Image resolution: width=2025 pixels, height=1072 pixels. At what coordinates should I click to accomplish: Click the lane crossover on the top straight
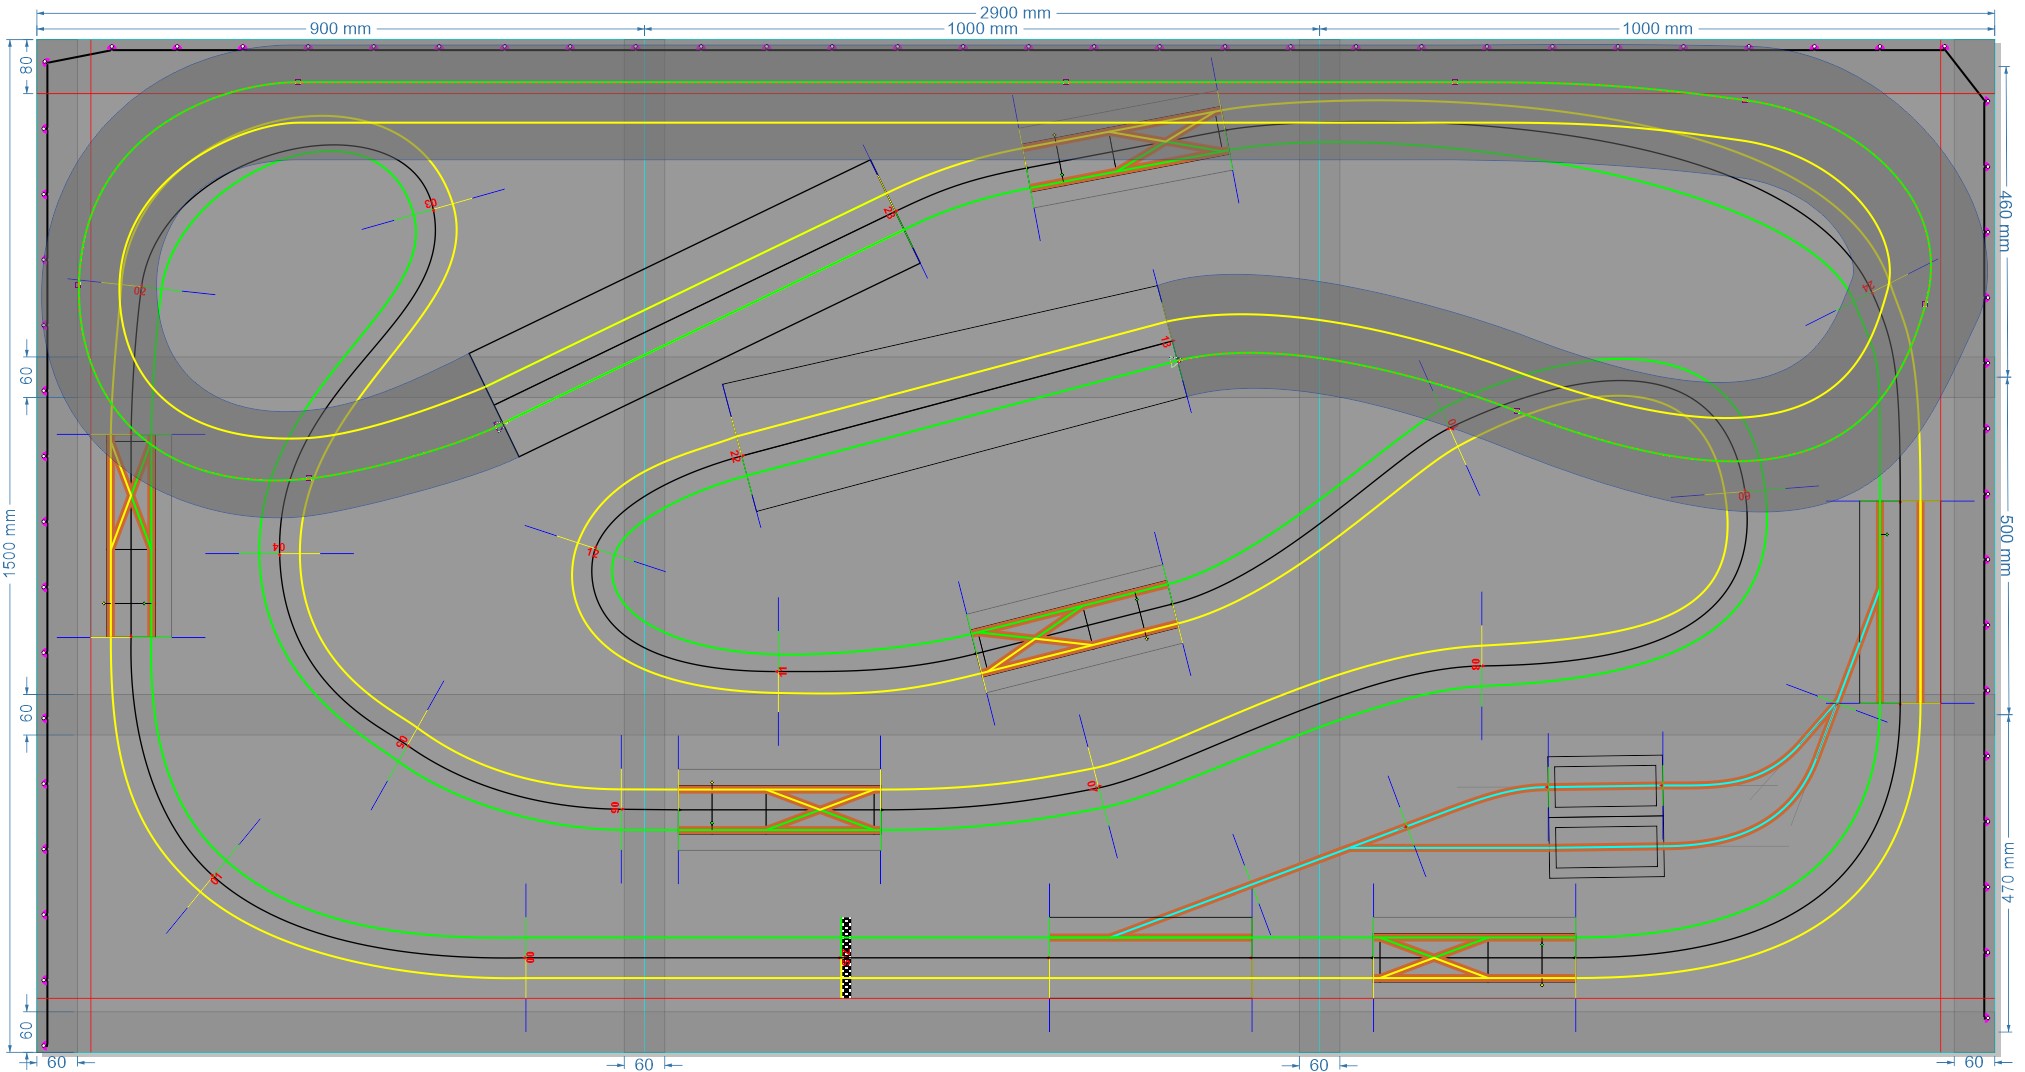tap(1125, 148)
